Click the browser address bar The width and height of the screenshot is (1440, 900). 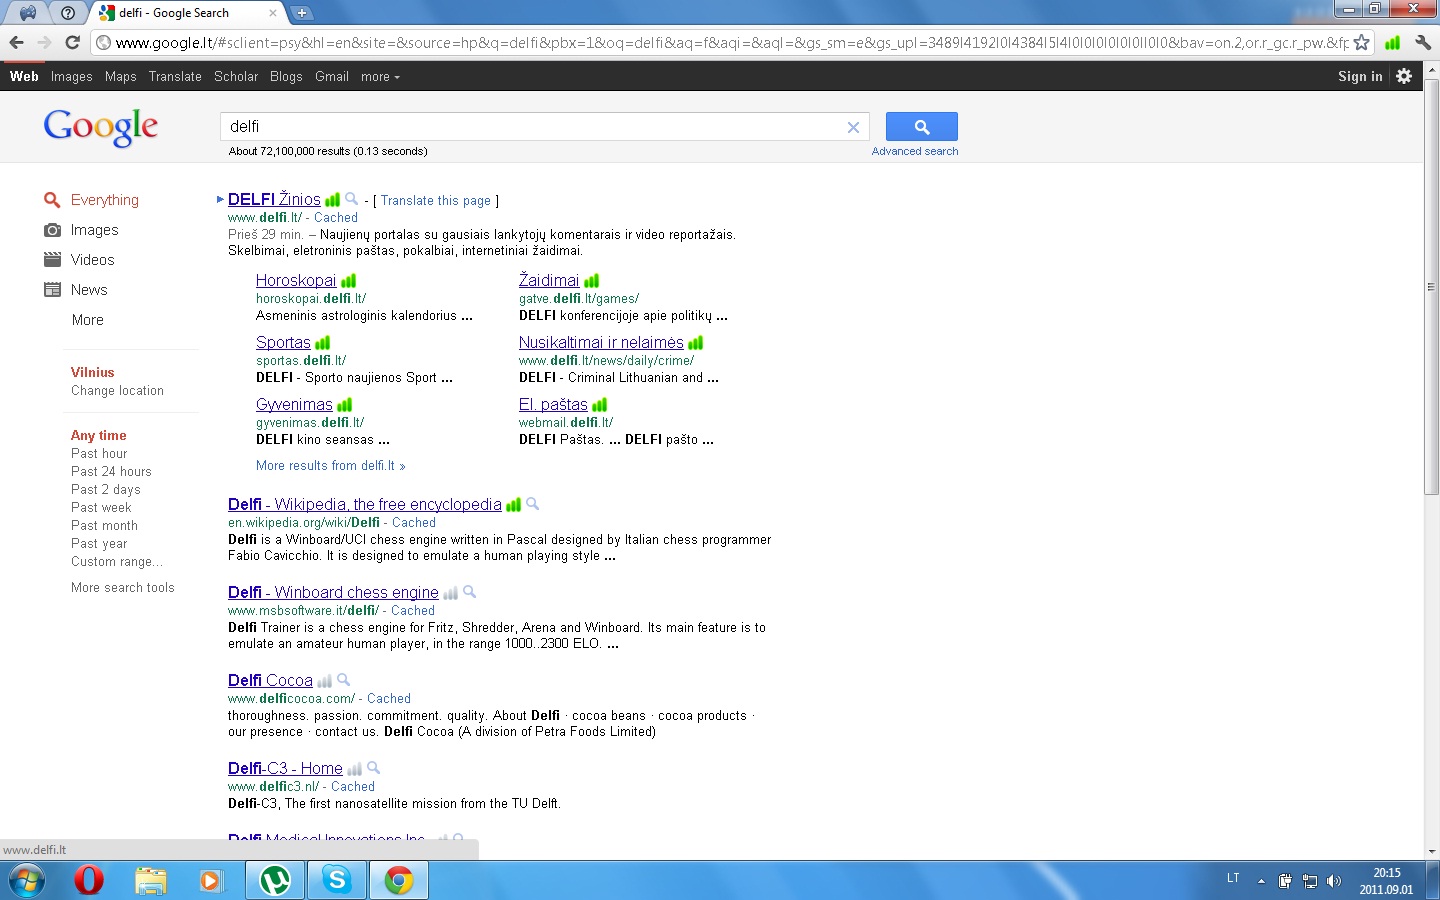point(730,42)
